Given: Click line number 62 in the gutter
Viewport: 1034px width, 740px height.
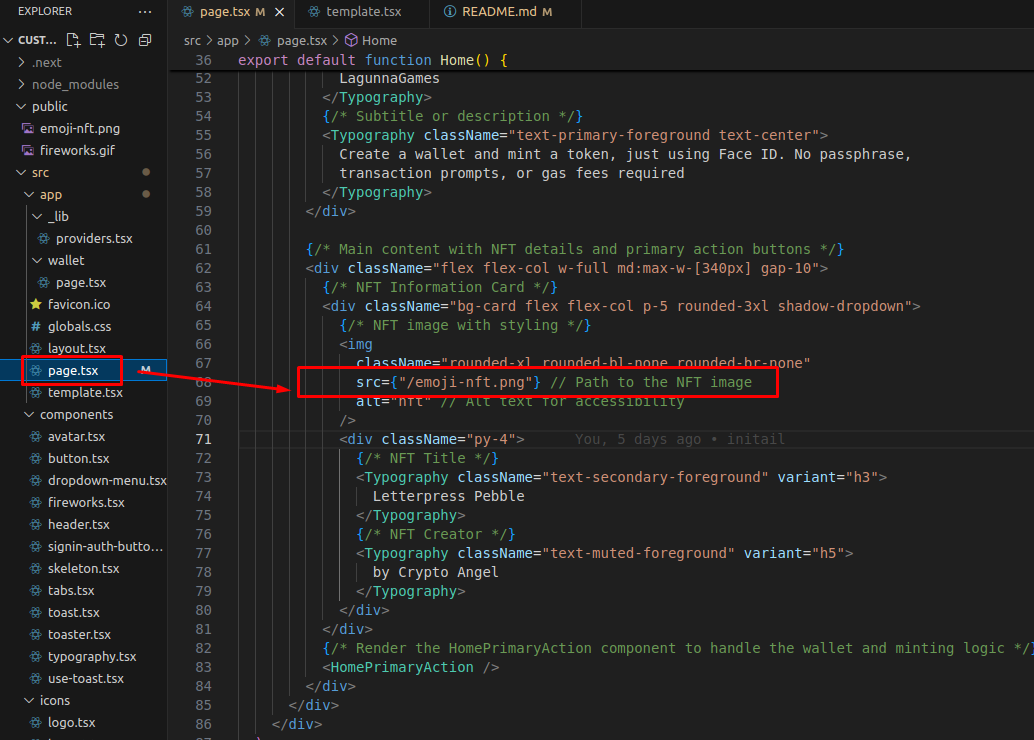Looking at the screenshot, I should pos(203,268).
